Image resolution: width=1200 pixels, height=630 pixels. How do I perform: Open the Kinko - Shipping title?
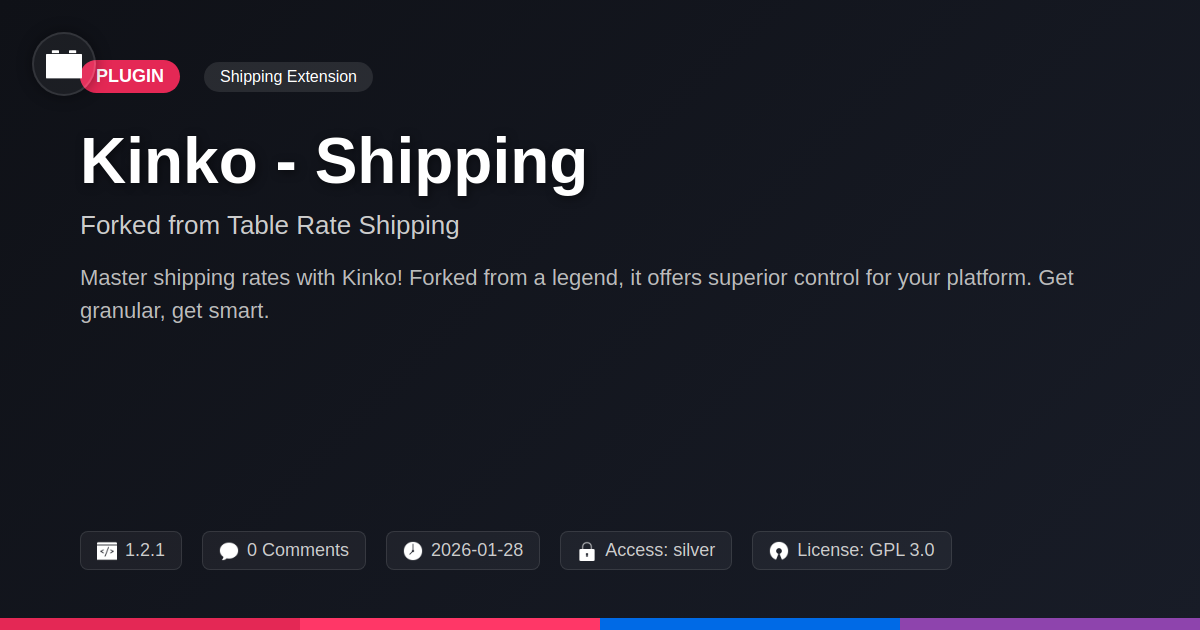(x=334, y=161)
